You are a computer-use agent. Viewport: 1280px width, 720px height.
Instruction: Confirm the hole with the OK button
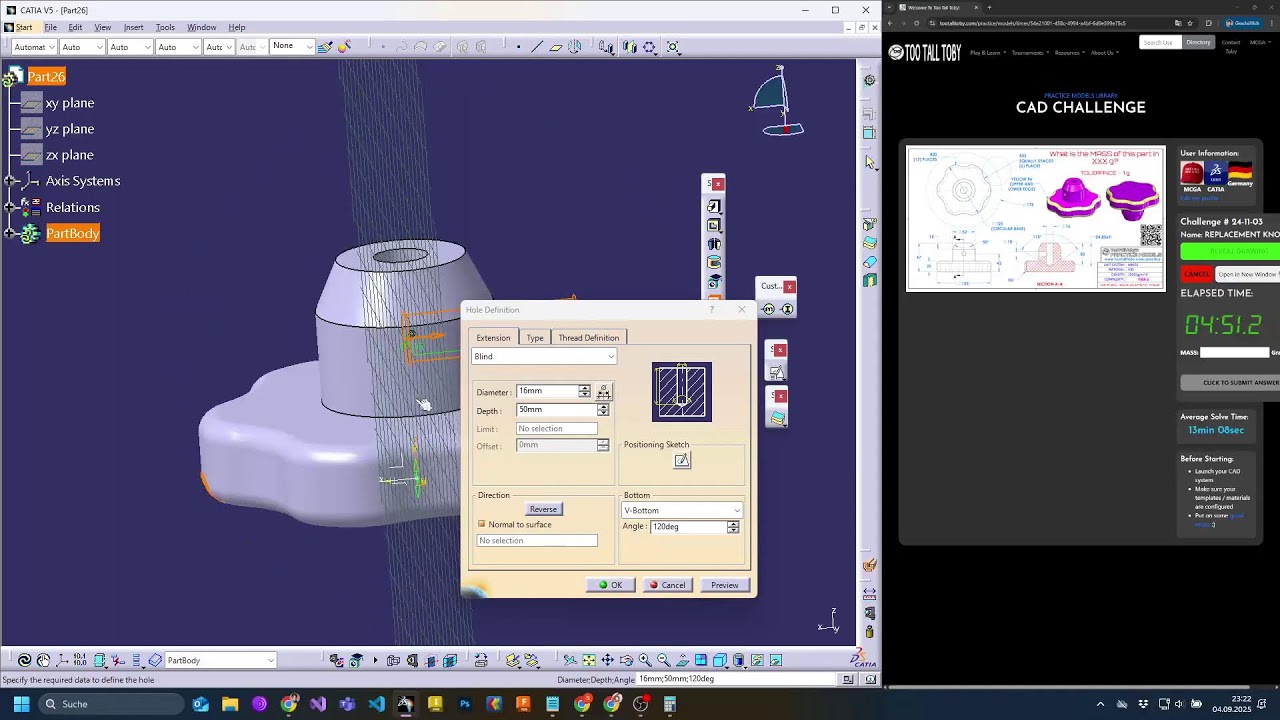[x=610, y=585]
